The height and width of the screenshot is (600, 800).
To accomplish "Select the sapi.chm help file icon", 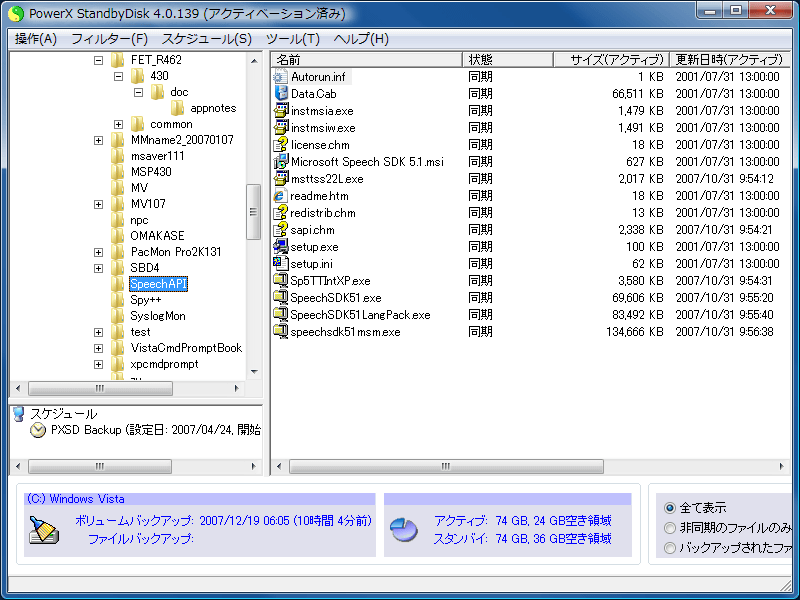I will click(280, 230).
